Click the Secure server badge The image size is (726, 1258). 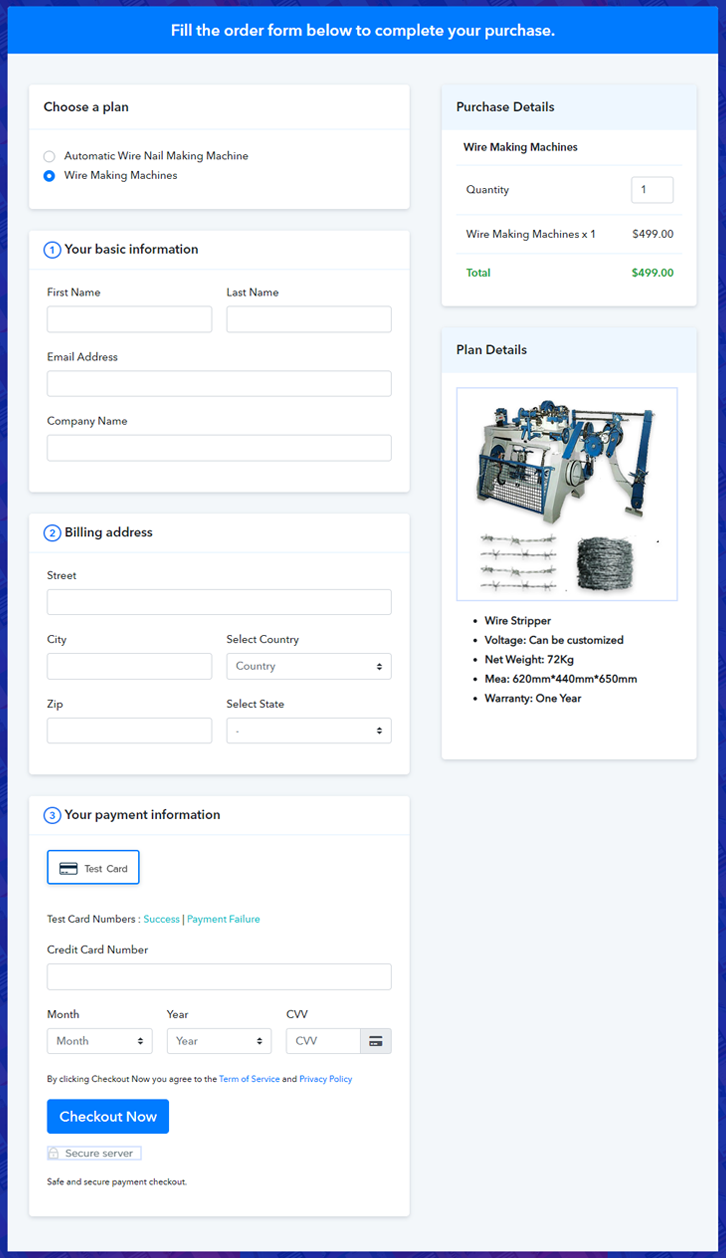[94, 1153]
